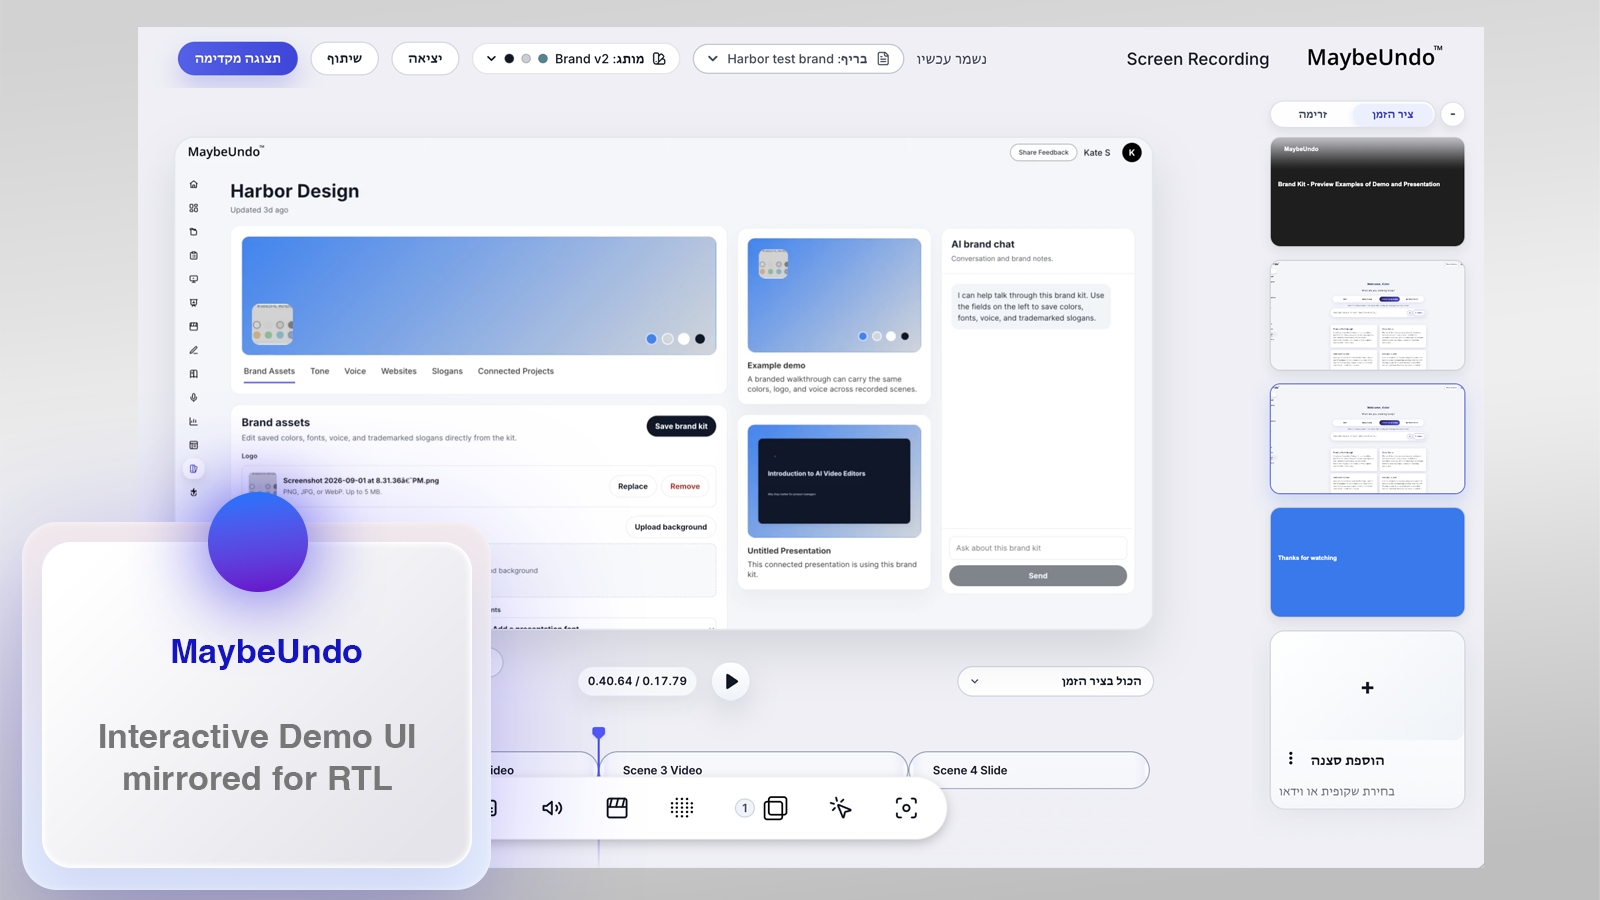
Task: Click the dotted grid toolbar icon
Action: [x=682, y=808]
